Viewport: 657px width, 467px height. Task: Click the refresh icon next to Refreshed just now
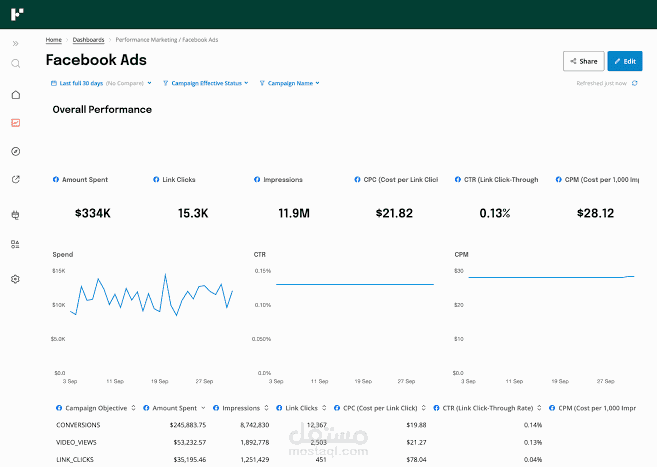tap(635, 83)
